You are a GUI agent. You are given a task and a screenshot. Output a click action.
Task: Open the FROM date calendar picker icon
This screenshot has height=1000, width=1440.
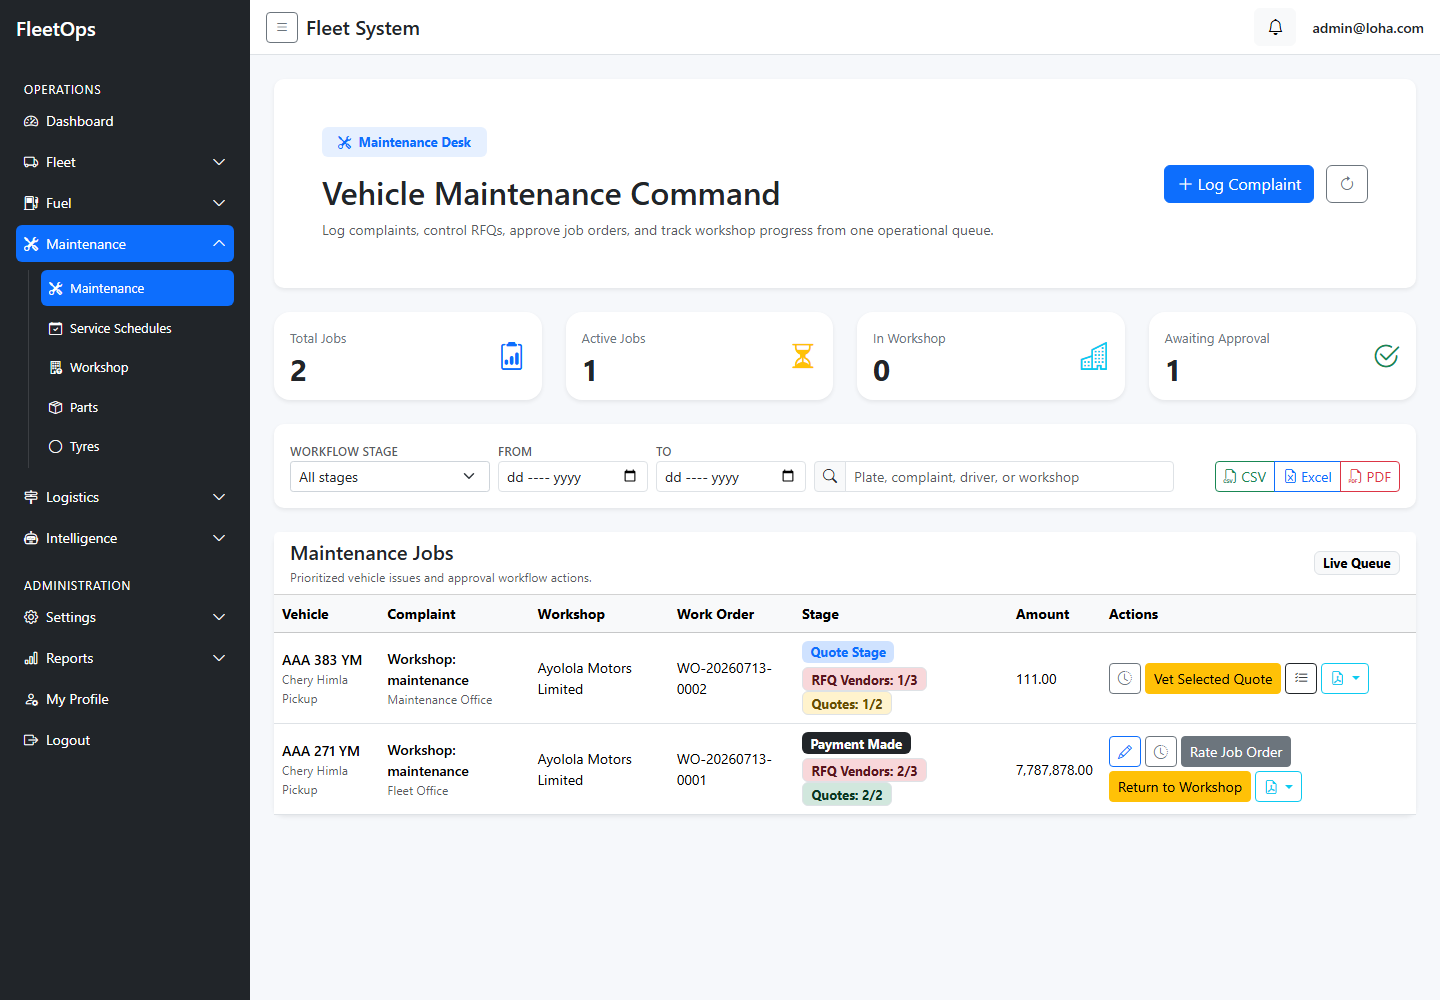[x=630, y=476]
